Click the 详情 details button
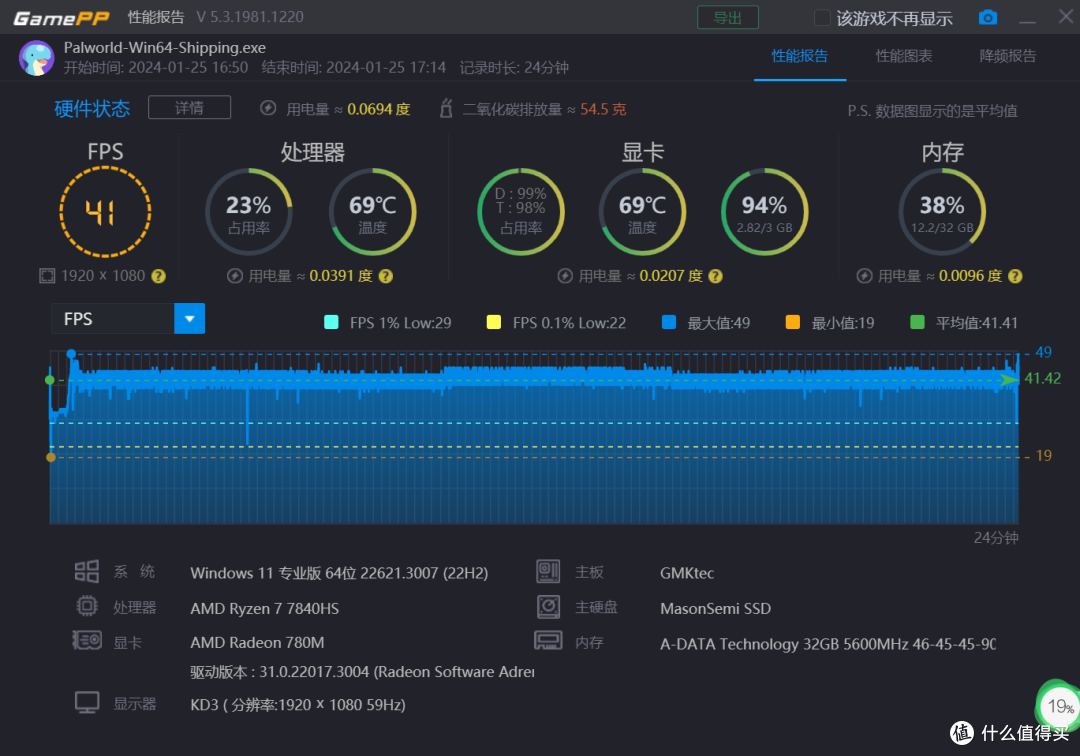The width and height of the screenshot is (1080, 756). click(189, 107)
